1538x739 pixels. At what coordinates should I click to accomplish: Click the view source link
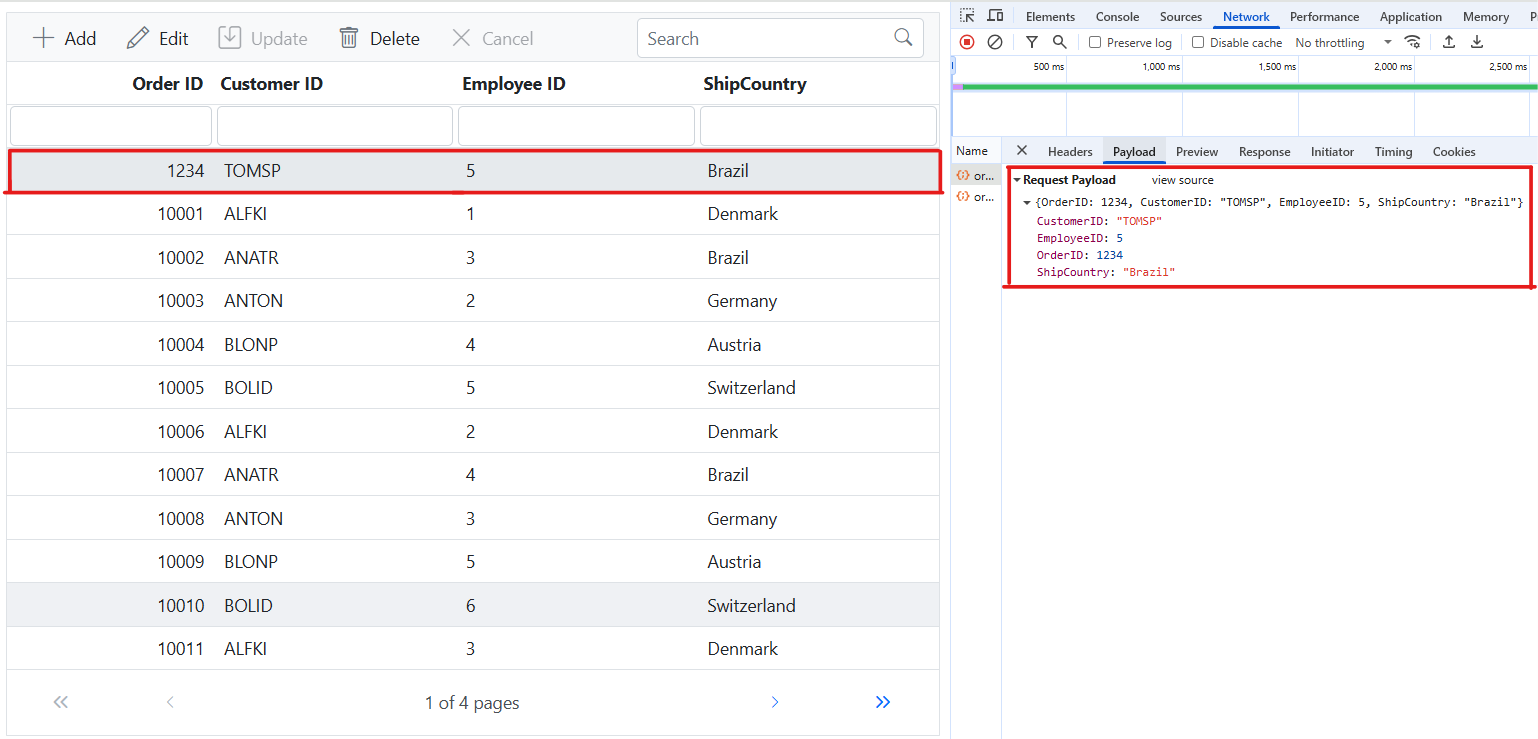pos(1182,180)
